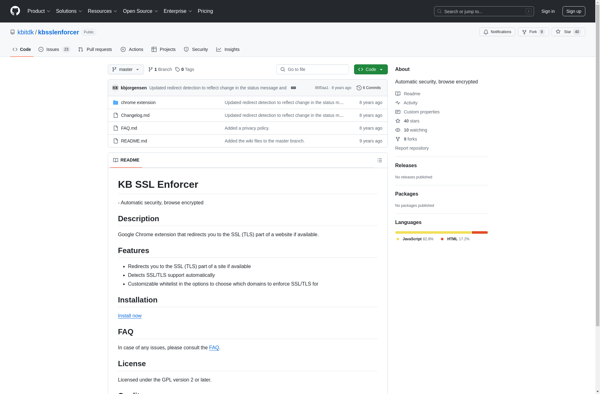The image size is (600, 394).
Task: Switch to the Pull requests tab
Action: tap(95, 49)
